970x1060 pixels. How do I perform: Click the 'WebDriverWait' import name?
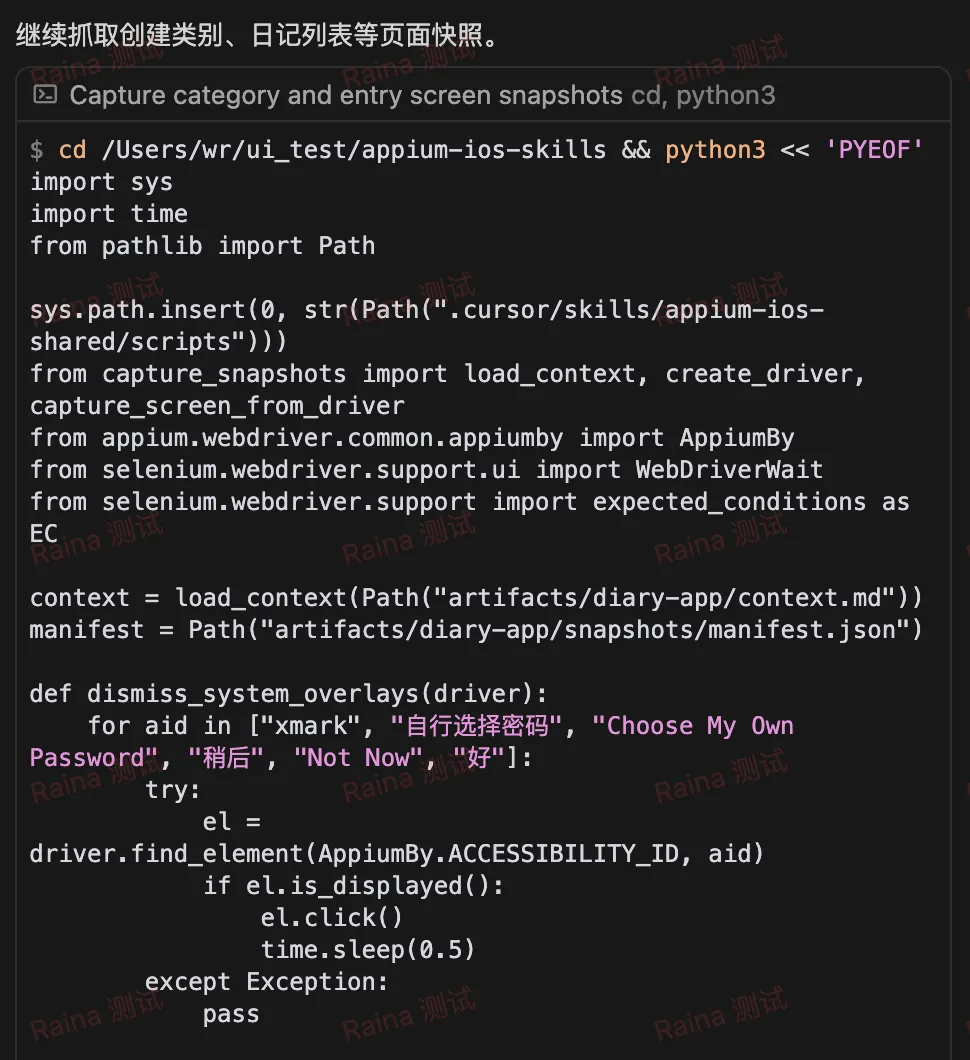[x=729, y=469]
